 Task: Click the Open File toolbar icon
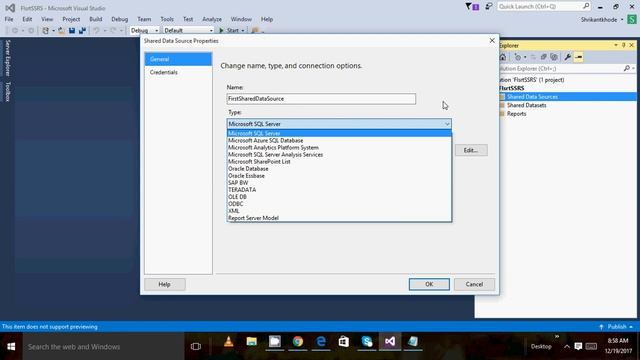pyautogui.click(x=61, y=31)
